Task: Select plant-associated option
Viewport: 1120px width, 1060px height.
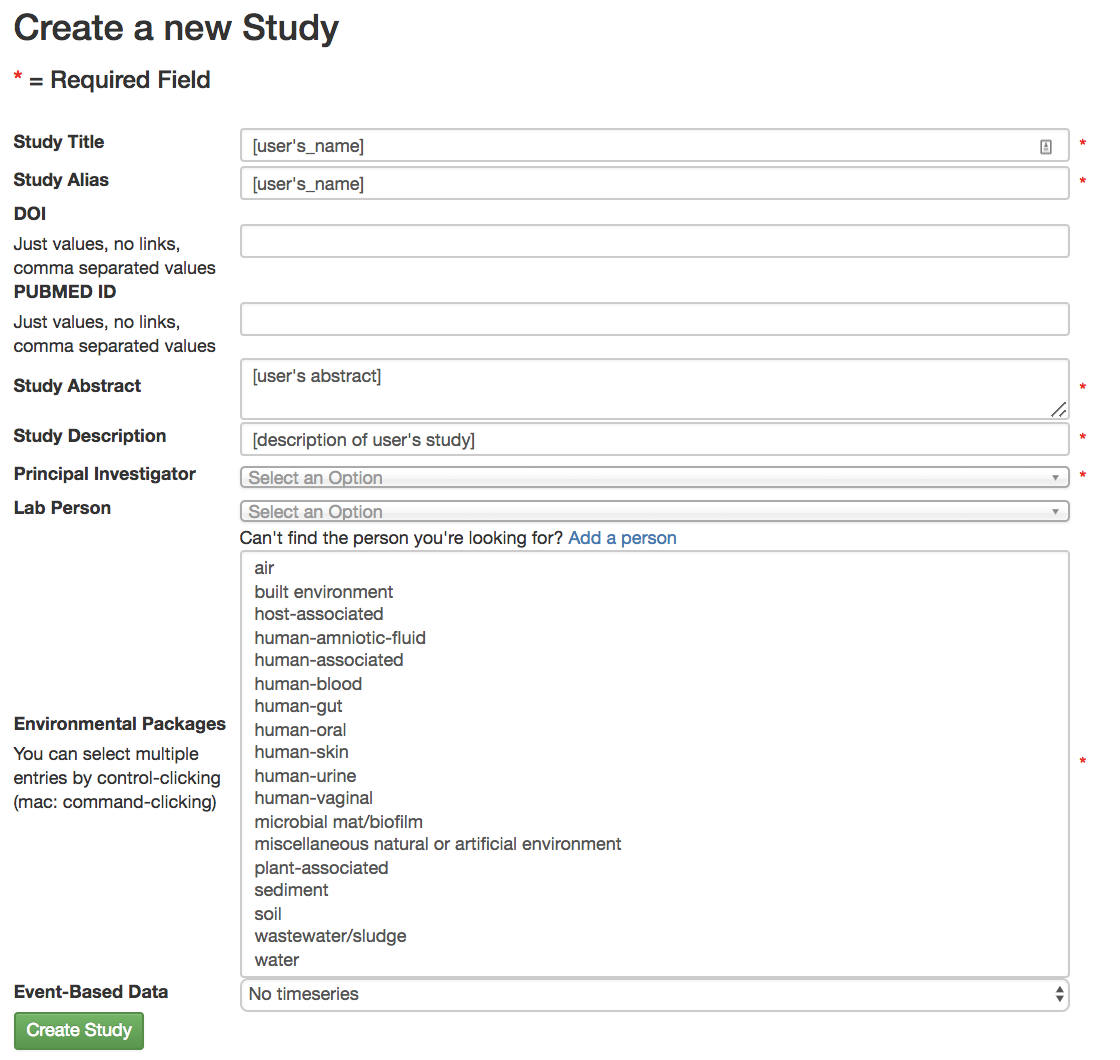Action: tap(321, 868)
